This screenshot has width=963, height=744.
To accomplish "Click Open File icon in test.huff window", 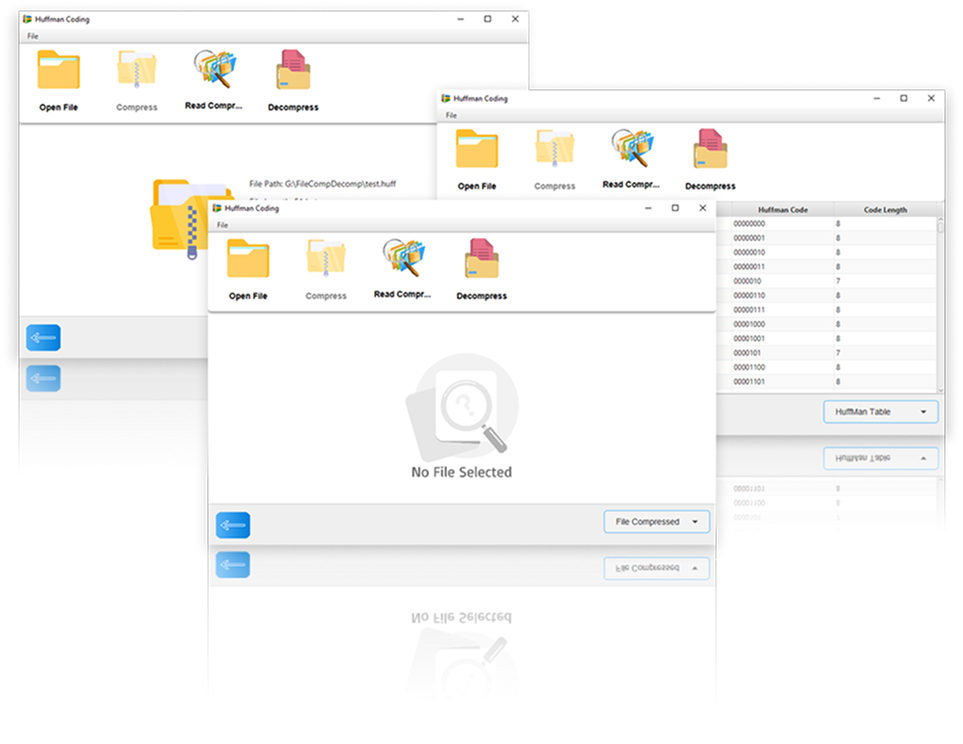I will (x=58, y=71).
